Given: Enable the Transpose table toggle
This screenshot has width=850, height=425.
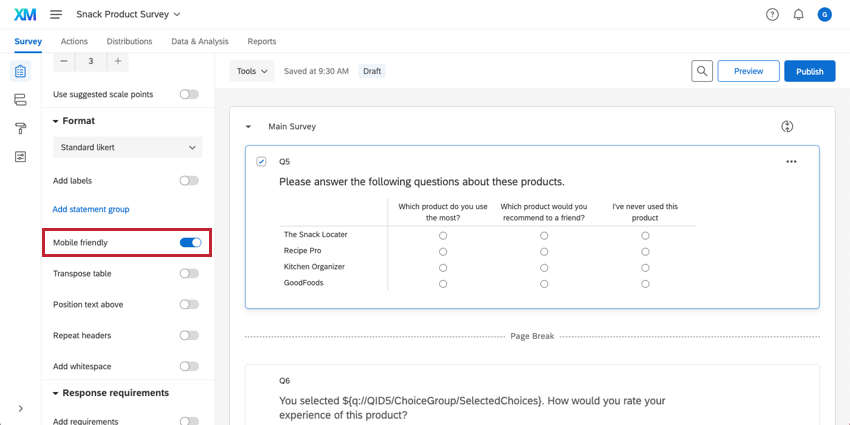Looking at the screenshot, I should click(189, 273).
